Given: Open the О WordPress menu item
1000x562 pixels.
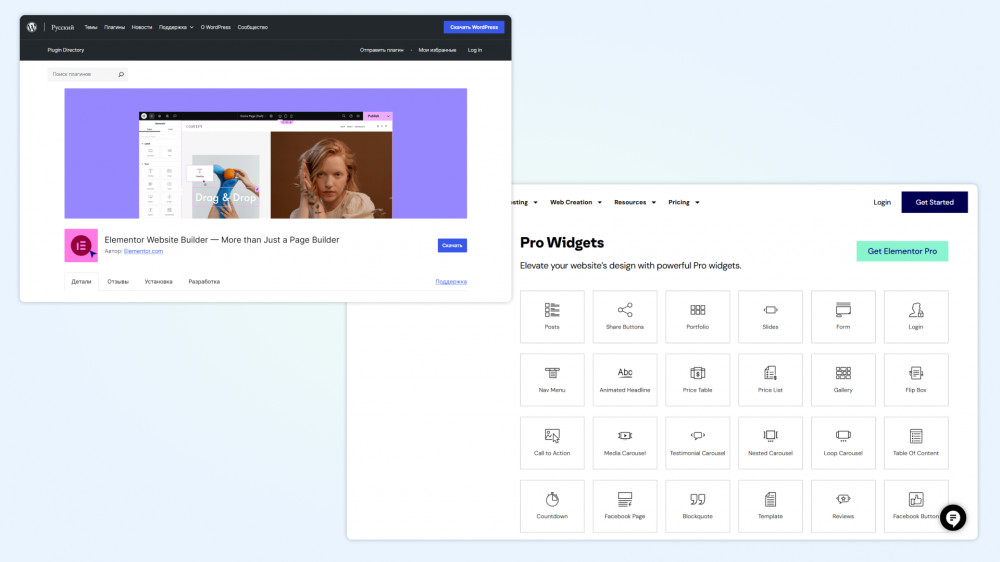Looking at the screenshot, I should [216, 27].
